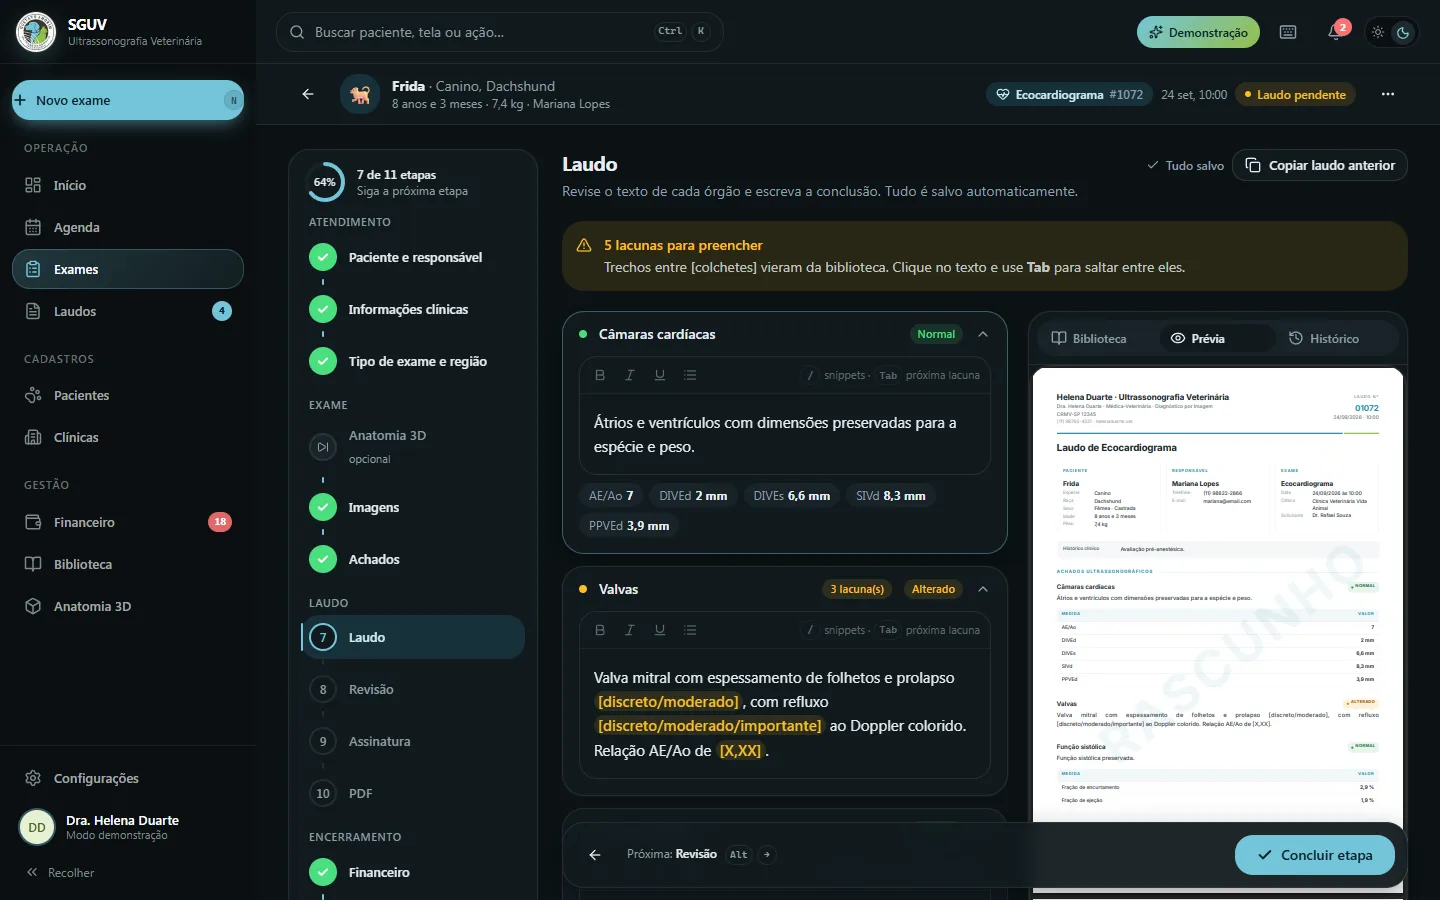Click the PPVEd 3,9 mm chip
Image resolution: width=1440 pixels, height=900 pixels.
(x=629, y=526)
